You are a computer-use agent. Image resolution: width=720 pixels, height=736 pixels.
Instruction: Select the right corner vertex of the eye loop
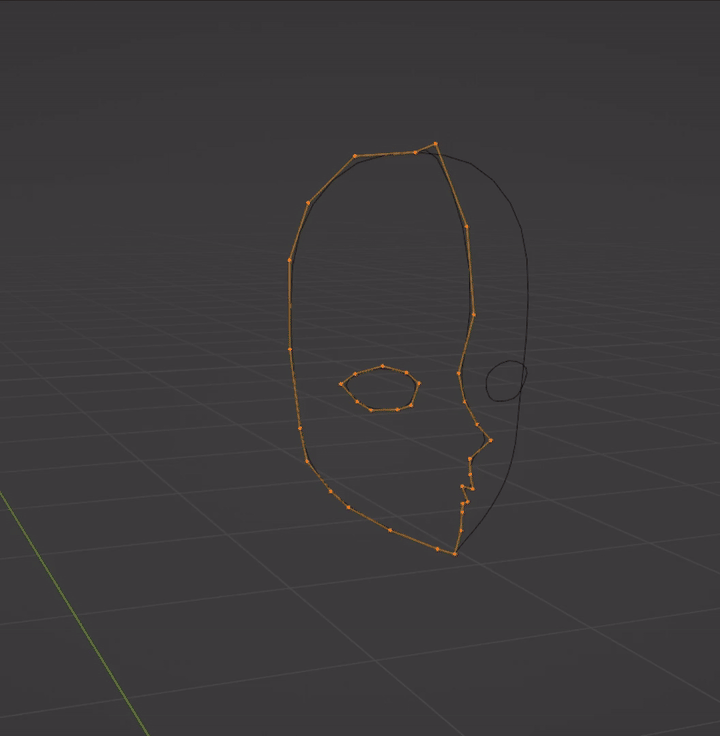pyautogui.click(x=419, y=383)
